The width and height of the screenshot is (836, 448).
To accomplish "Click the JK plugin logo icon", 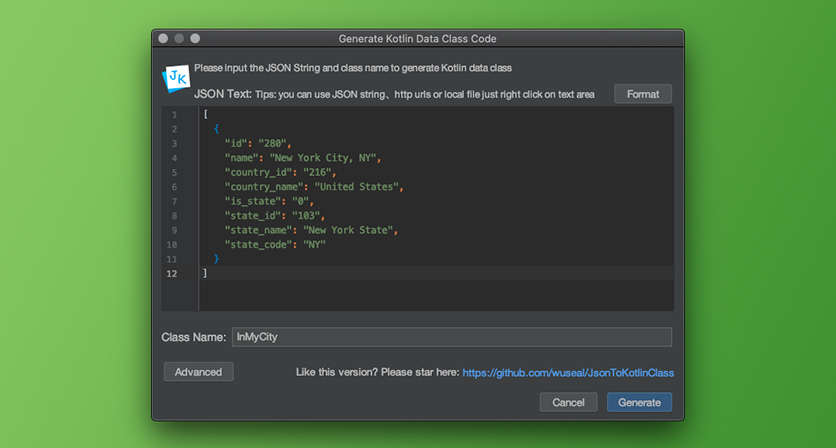I will [176, 78].
